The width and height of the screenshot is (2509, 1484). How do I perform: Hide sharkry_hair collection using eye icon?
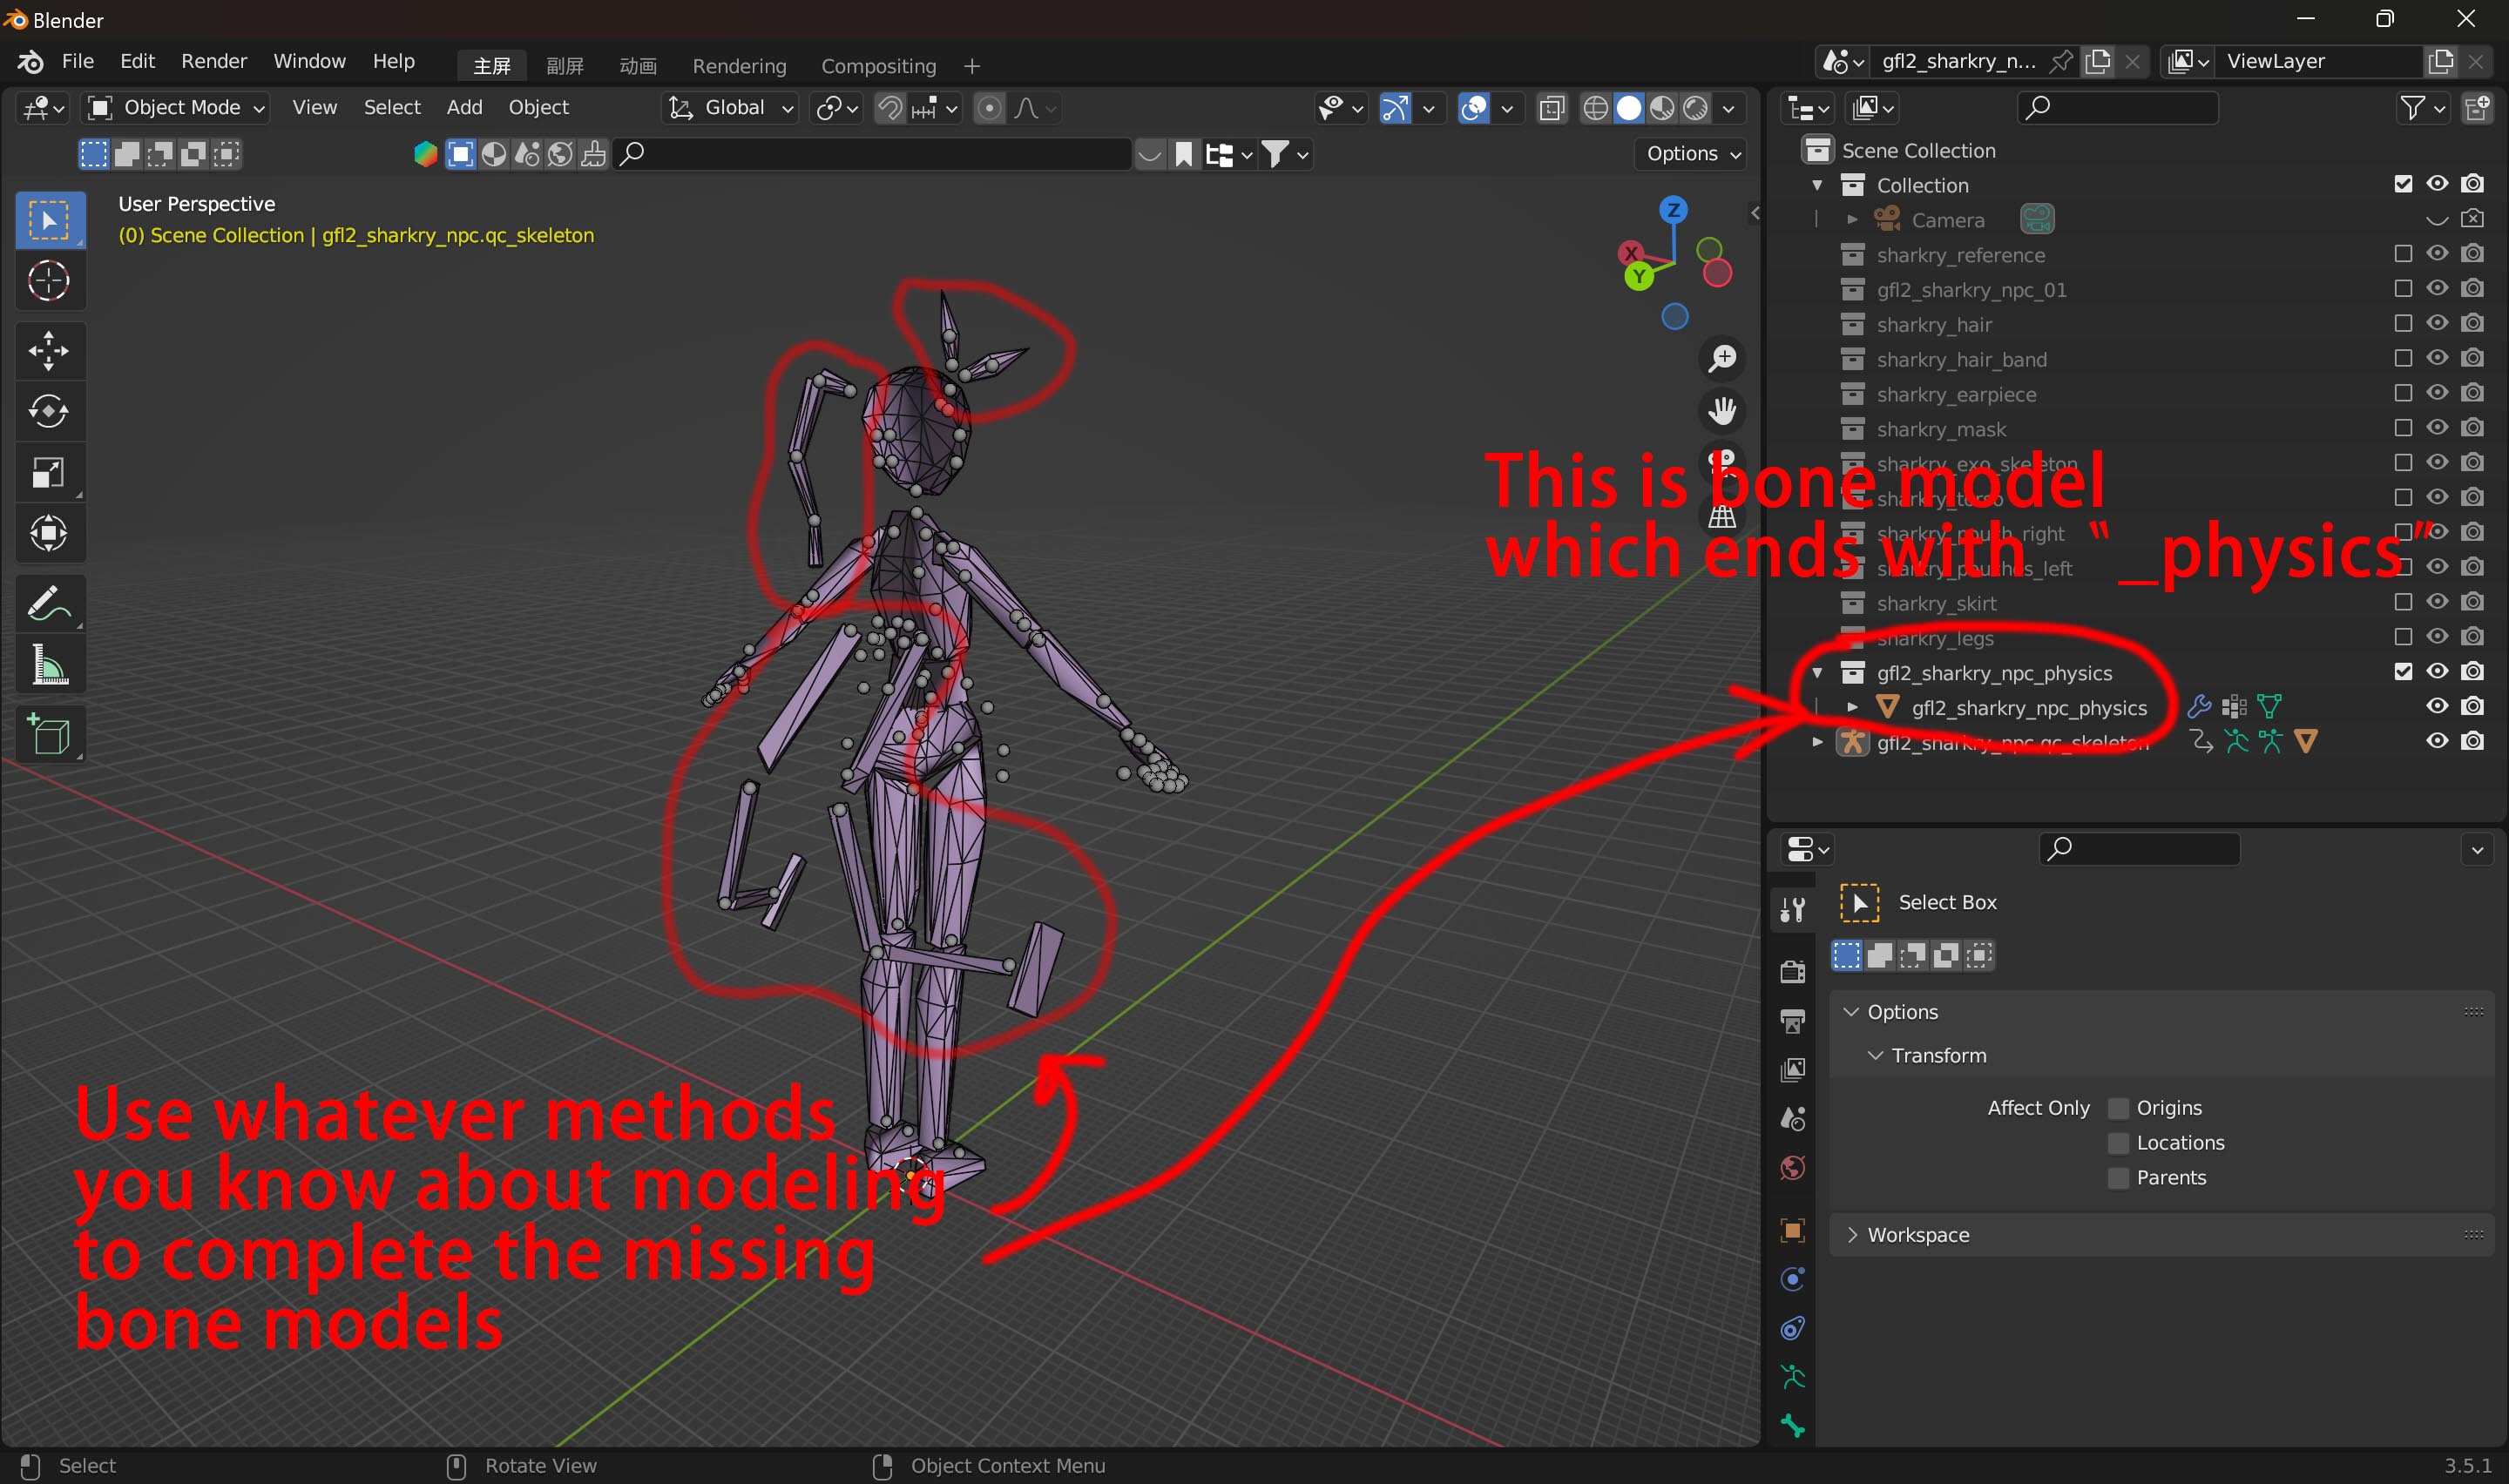click(2437, 323)
